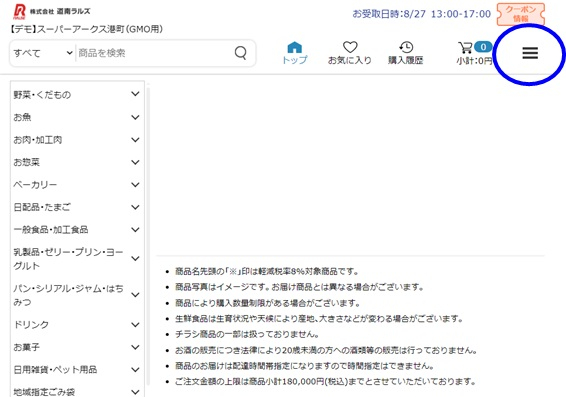Expand 一般食品・加工食品 chevron
Screen dimensions: 566x397
coord(135,230)
